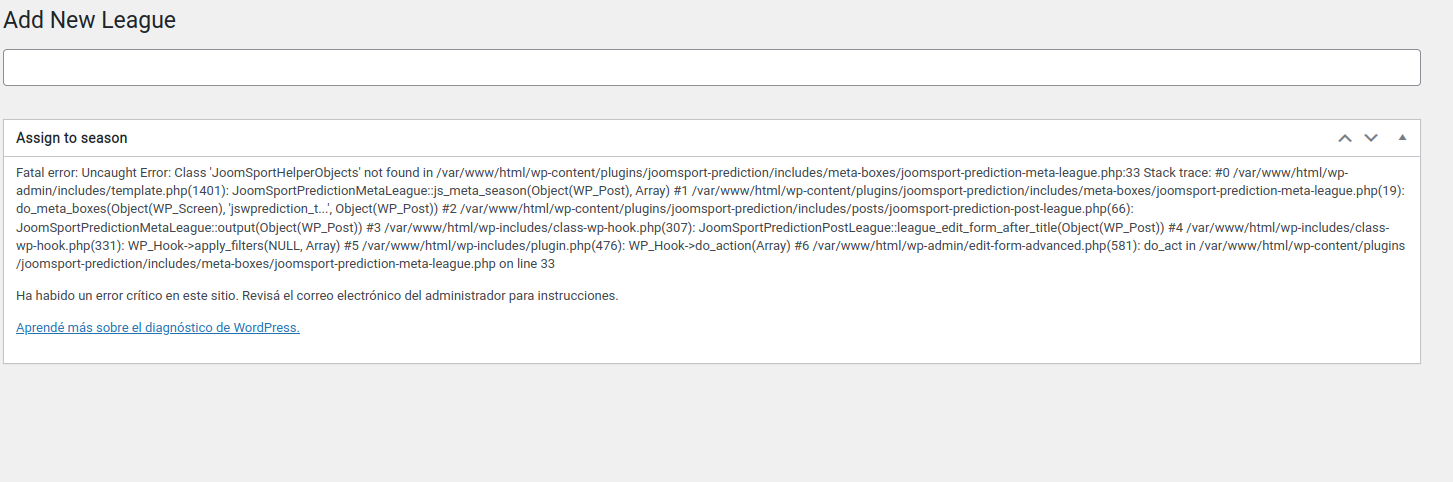This screenshot has width=1453, height=482.
Task: Click the Add New League page heading
Action: [90, 19]
